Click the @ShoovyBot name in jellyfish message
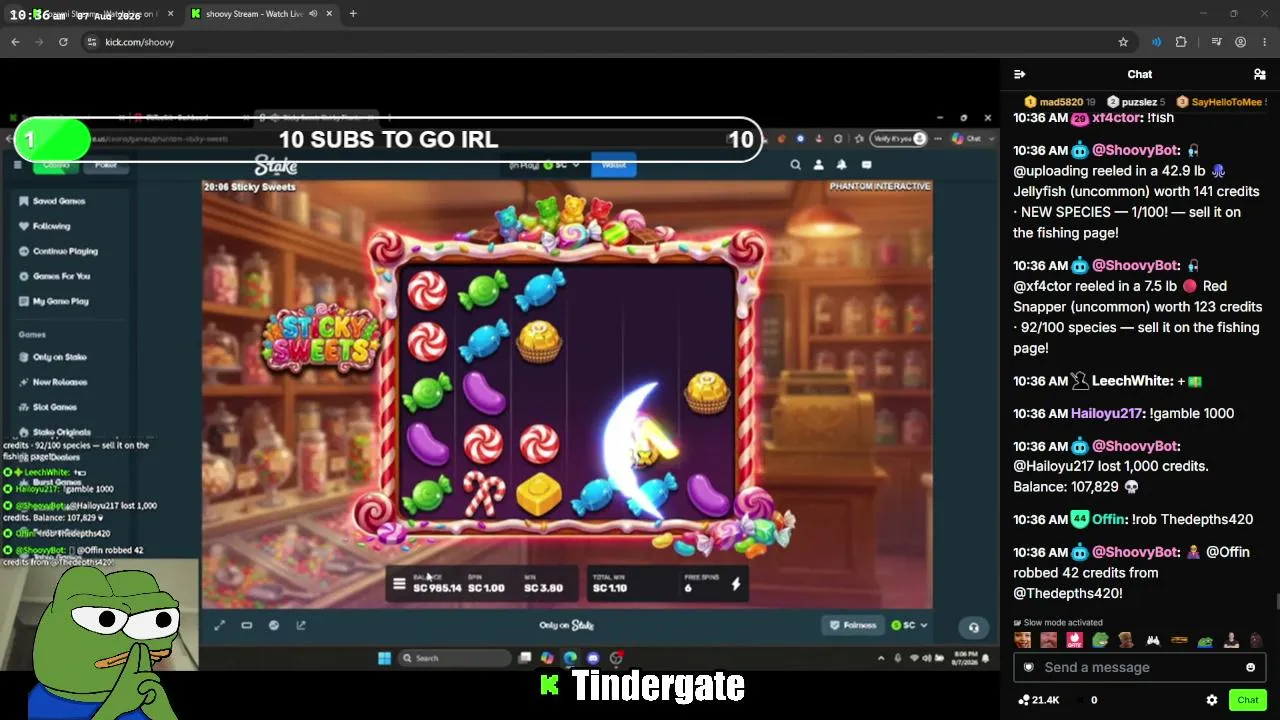The width and height of the screenshot is (1280, 720). 1135,150
